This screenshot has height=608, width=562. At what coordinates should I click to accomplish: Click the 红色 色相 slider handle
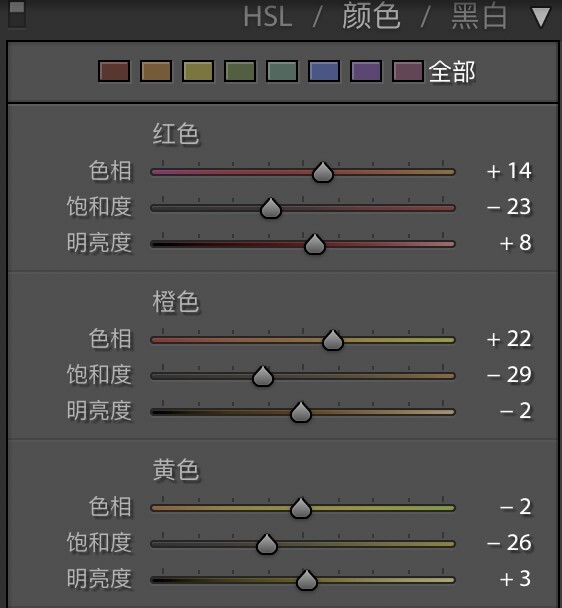point(323,172)
